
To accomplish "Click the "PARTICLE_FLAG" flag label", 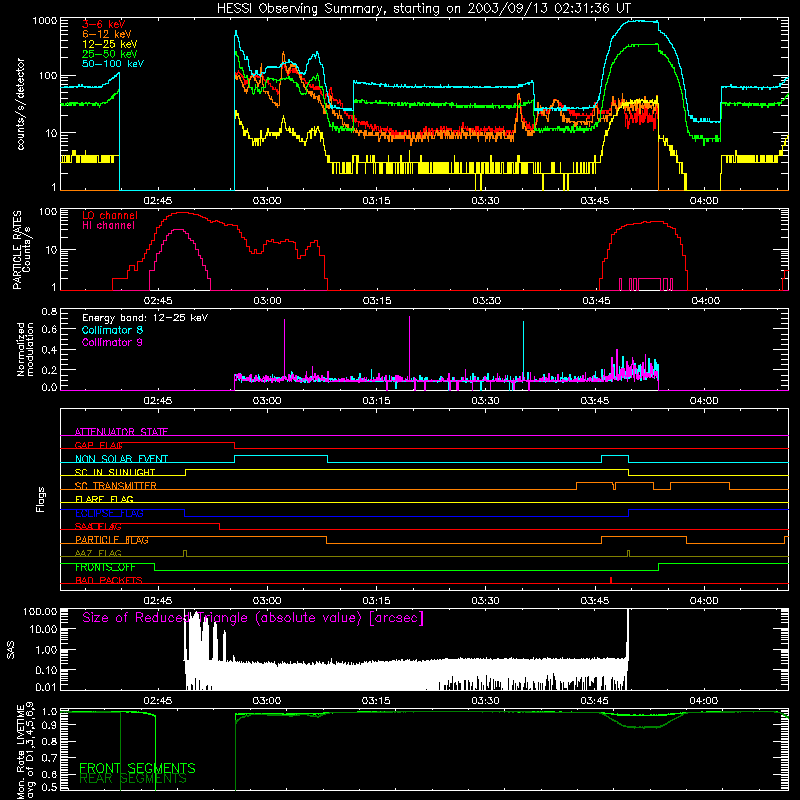I will [x=112, y=540].
